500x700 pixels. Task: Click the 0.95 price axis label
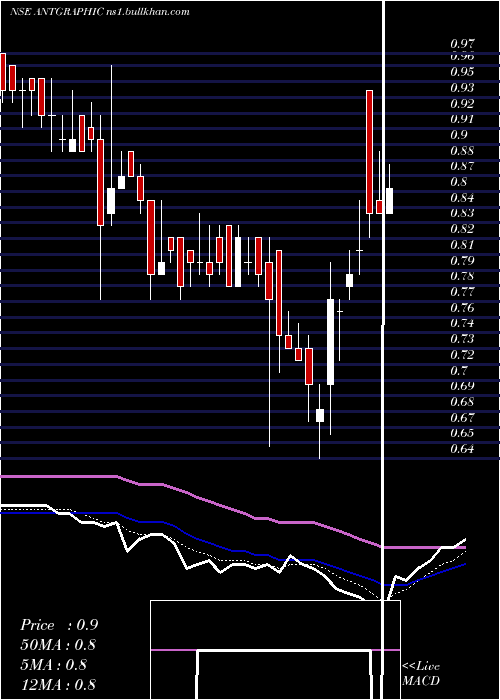coord(462,71)
